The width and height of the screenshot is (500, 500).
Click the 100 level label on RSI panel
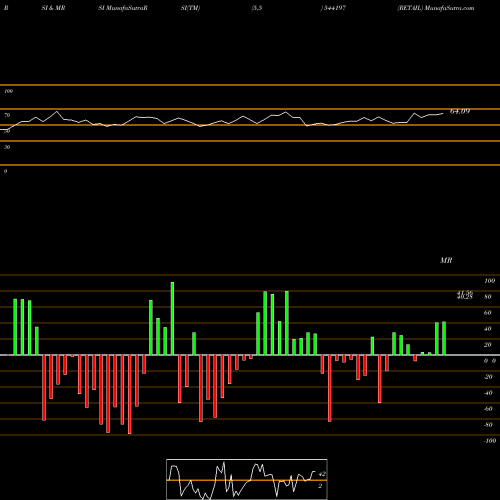(x=8, y=91)
